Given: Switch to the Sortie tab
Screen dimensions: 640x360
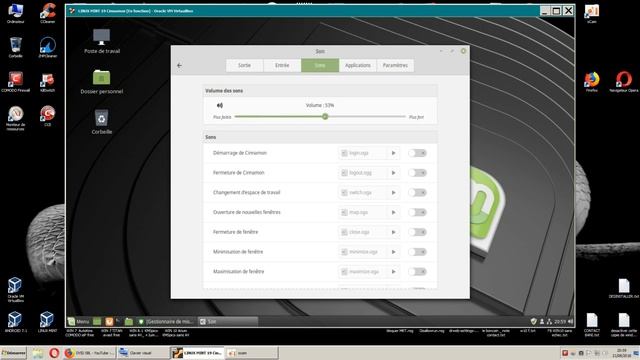Looking at the screenshot, I should coord(244,65).
